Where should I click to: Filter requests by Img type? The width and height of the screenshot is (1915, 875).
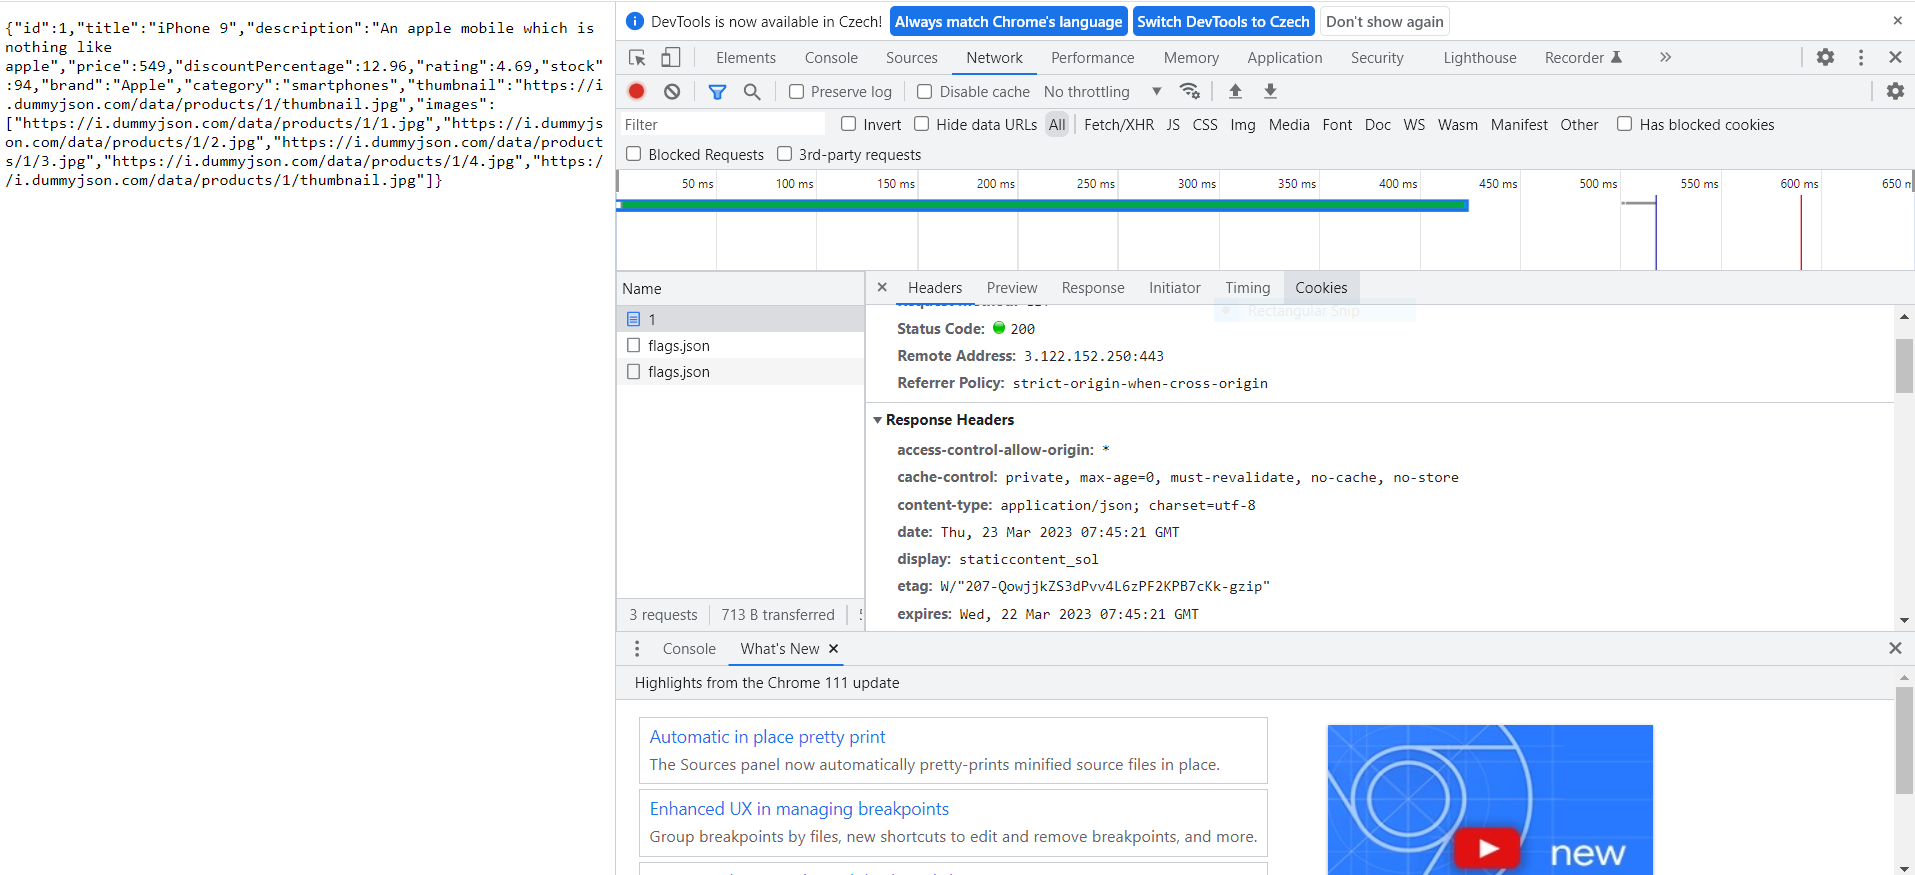pos(1242,125)
